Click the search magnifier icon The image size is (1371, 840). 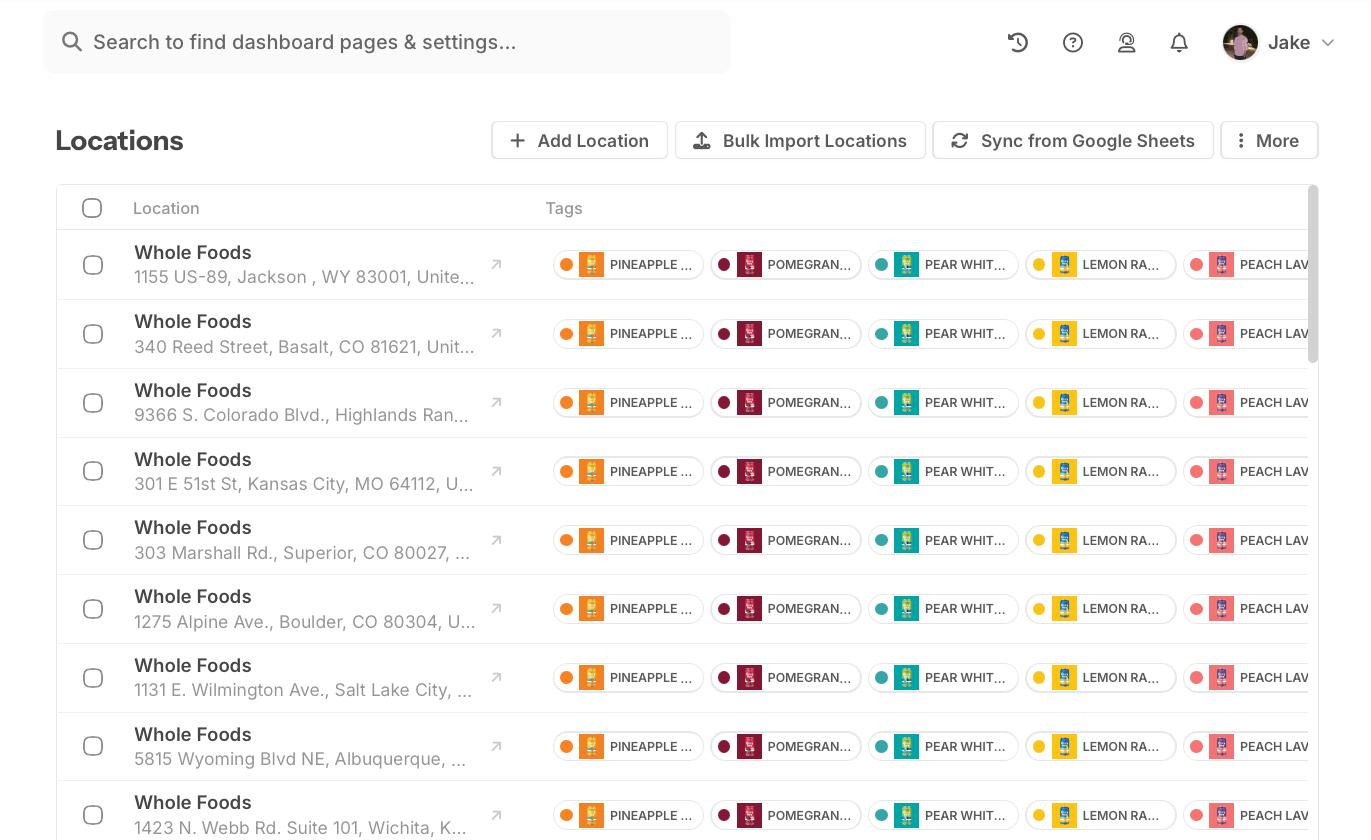(x=71, y=42)
